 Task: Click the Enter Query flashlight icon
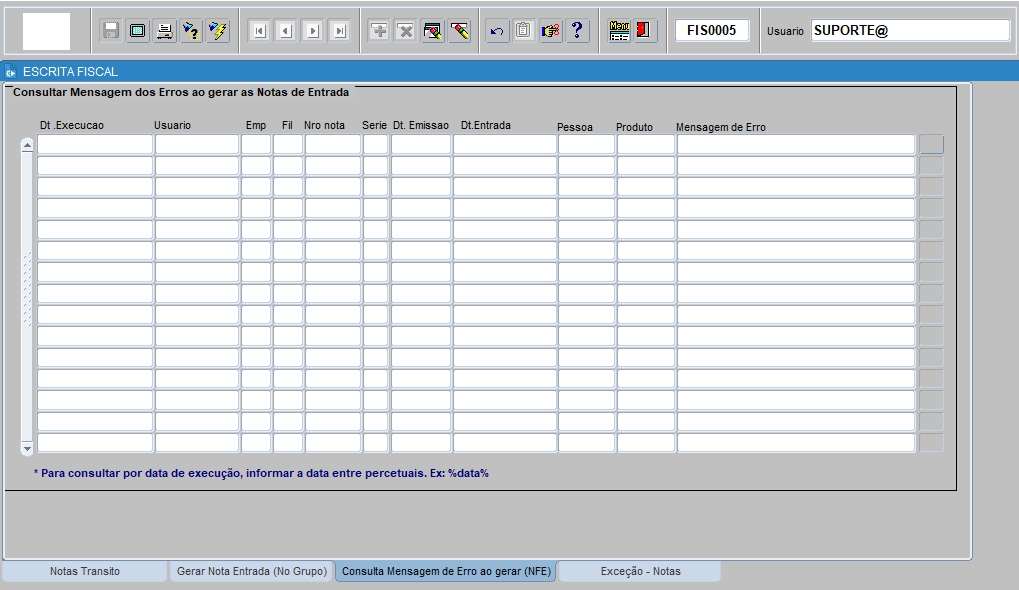[x=190, y=31]
